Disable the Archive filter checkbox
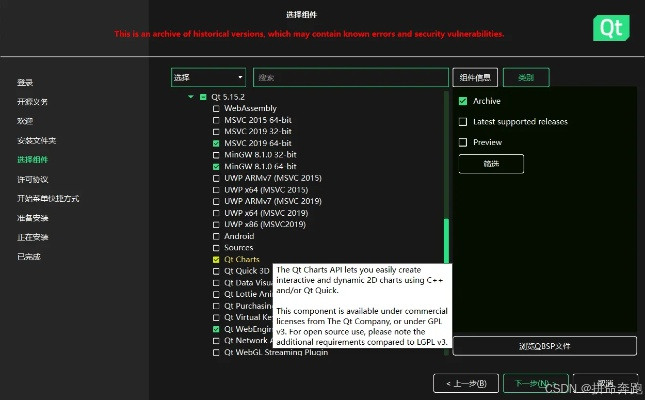Viewport: 645px width, 400px height. pos(463,101)
